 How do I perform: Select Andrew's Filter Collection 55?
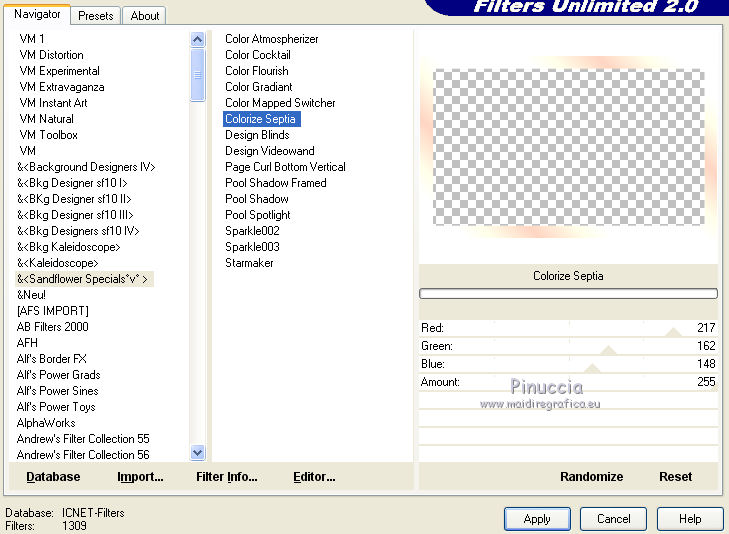[83, 439]
